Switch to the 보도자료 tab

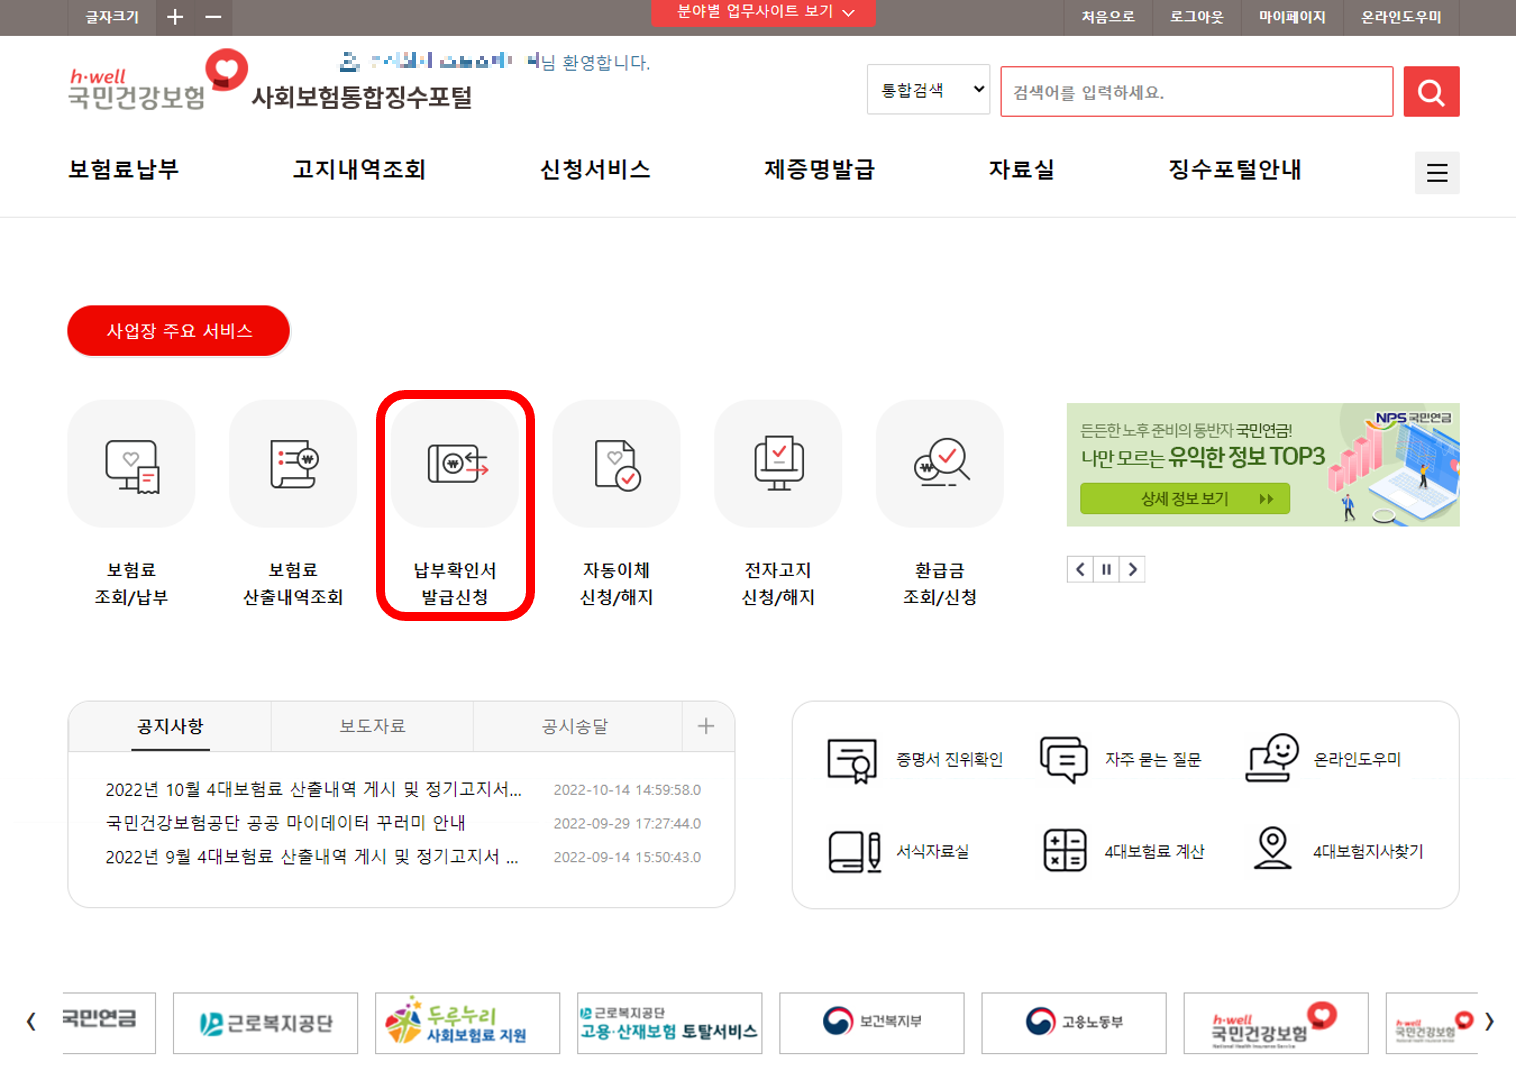pyautogui.click(x=371, y=726)
